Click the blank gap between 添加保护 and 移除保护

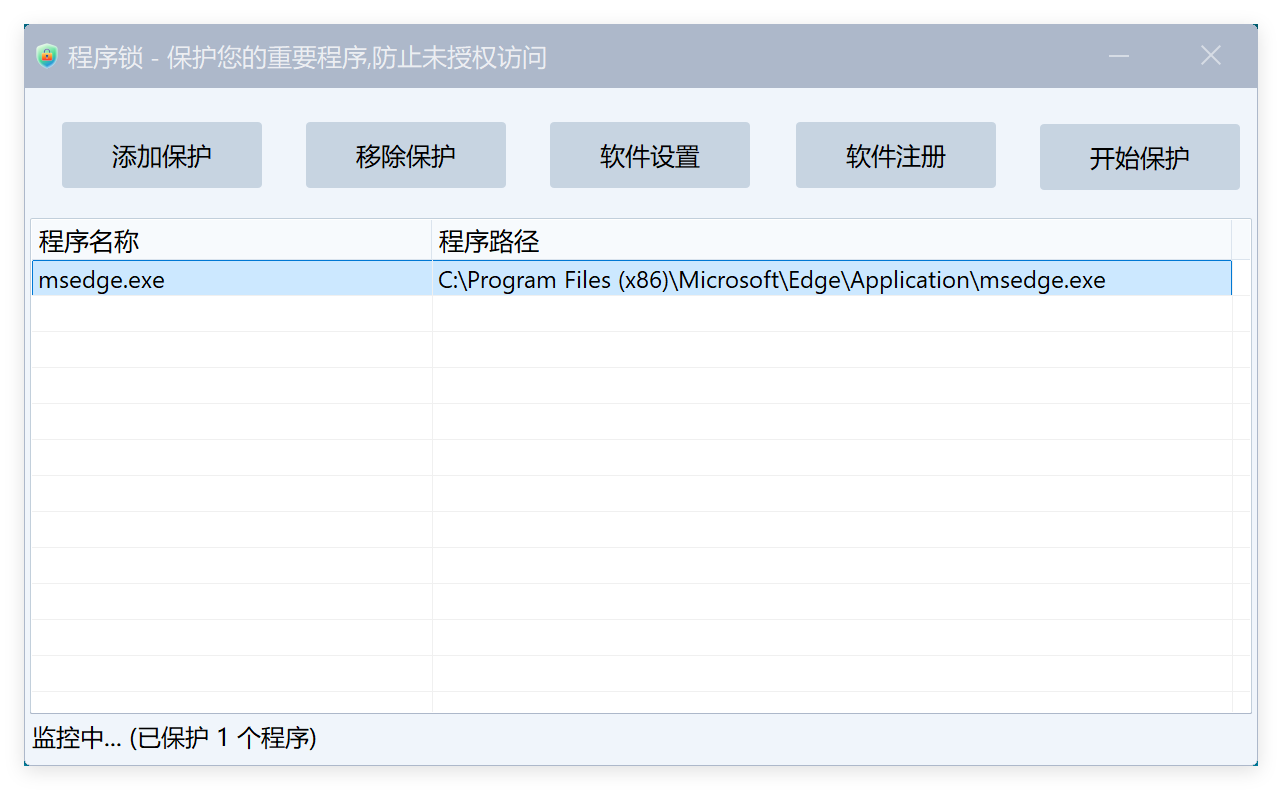click(x=284, y=156)
